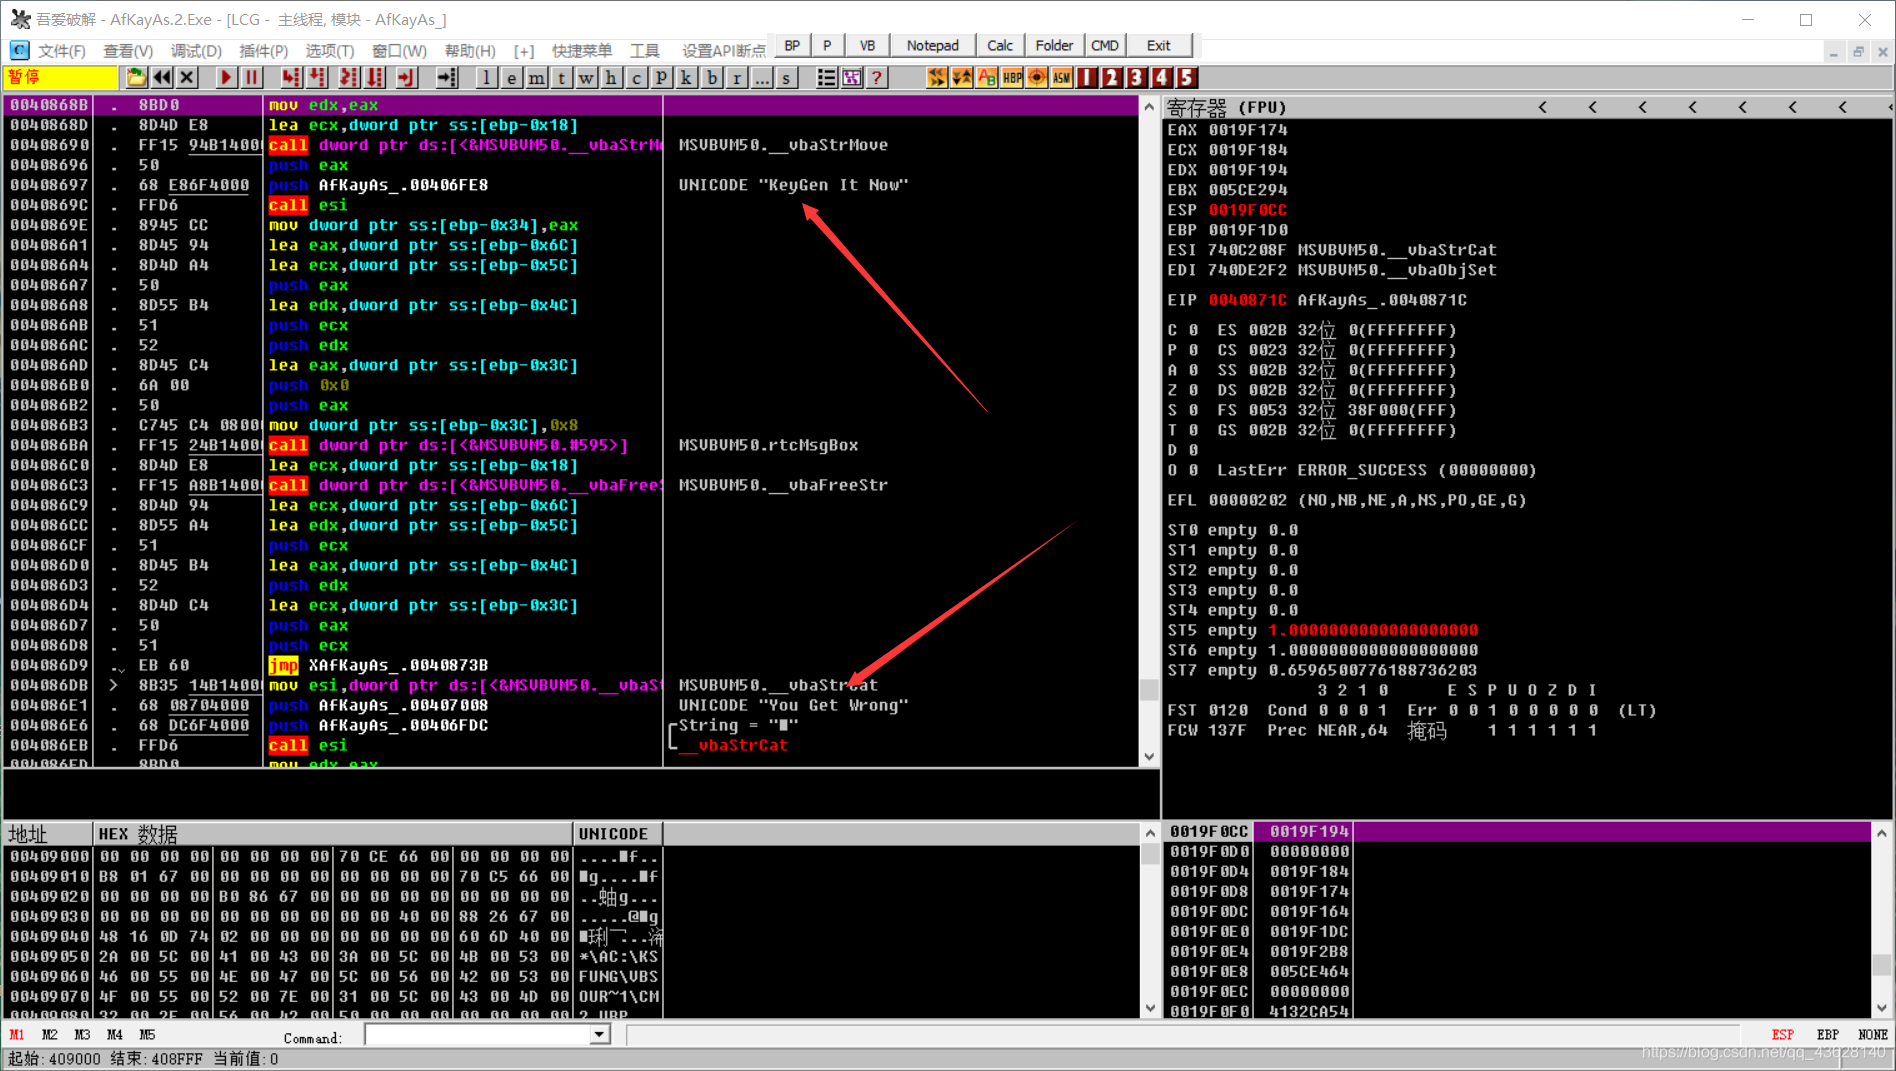
Task: Click the appearance grid icon
Action: coord(851,78)
